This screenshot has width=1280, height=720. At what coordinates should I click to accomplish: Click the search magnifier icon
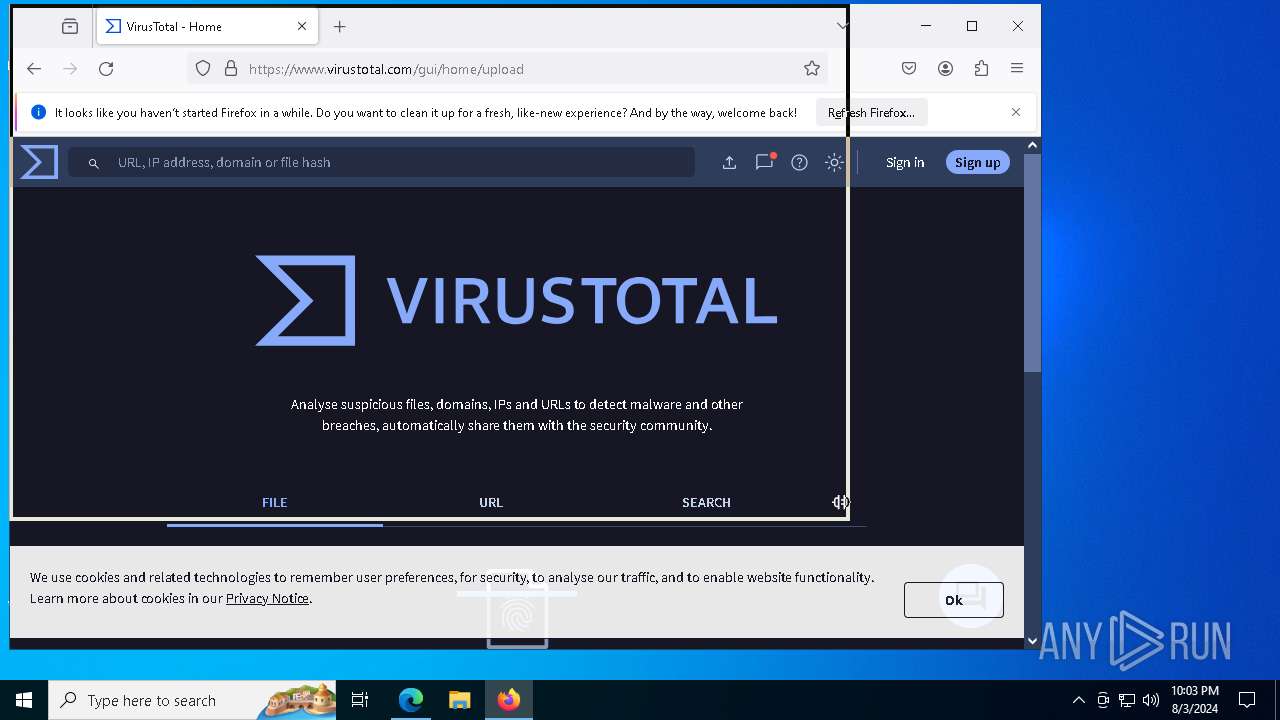pos(93,163)
